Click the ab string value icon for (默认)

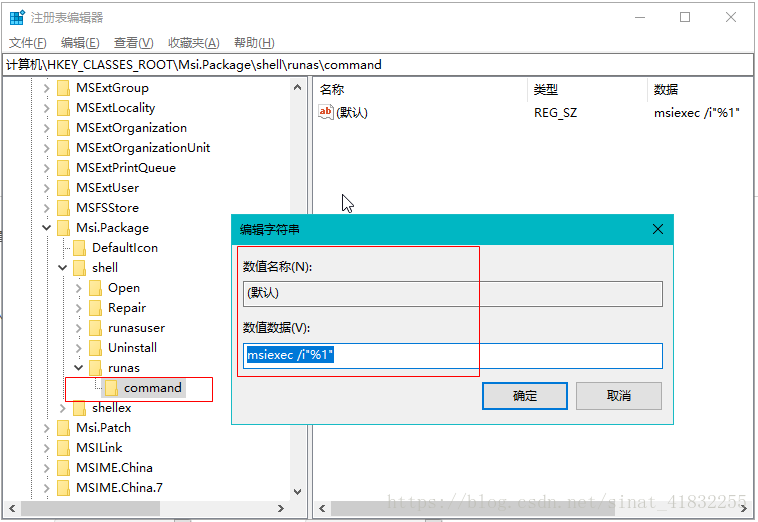(325, 112)
